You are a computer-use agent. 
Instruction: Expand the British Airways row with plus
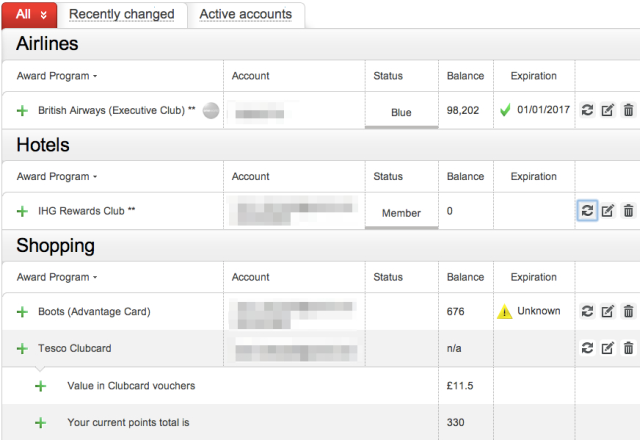click(22, 111)
